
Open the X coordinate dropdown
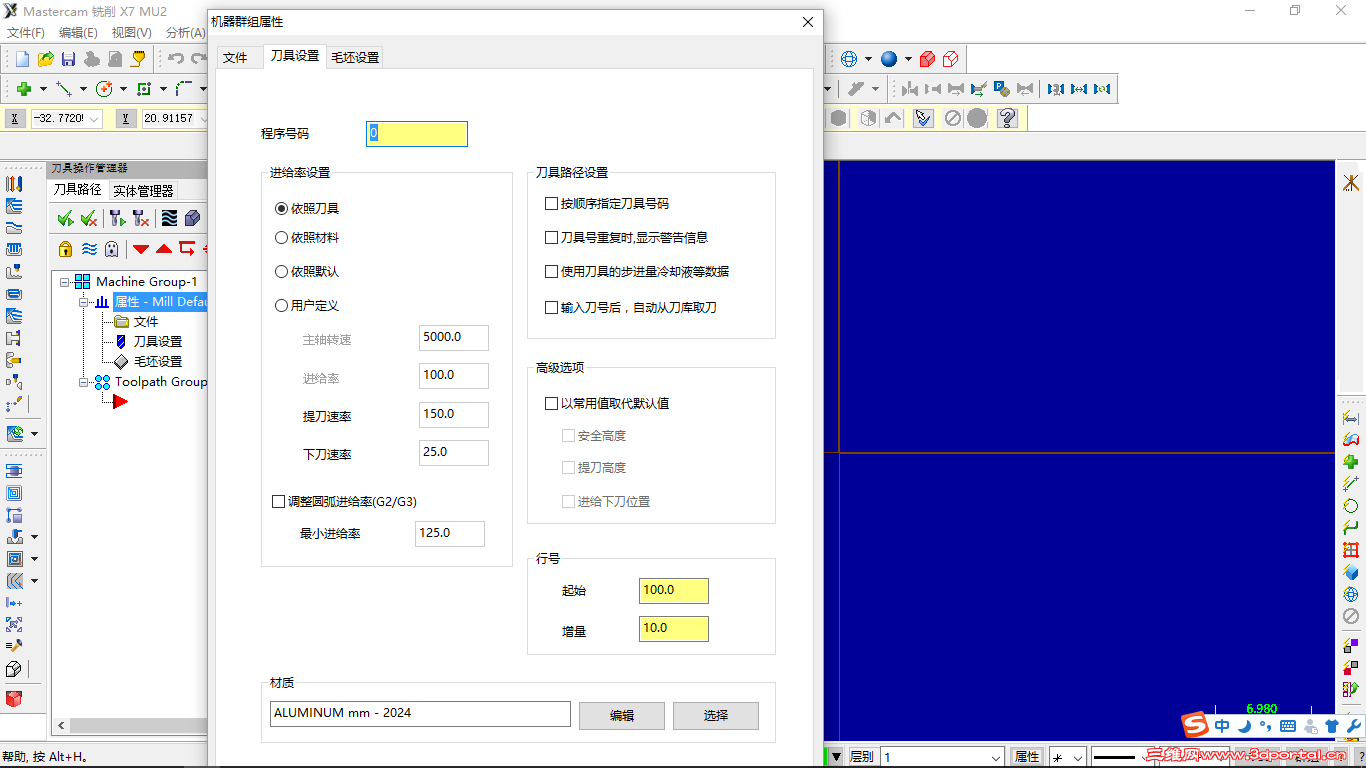[x=95, y=118]
